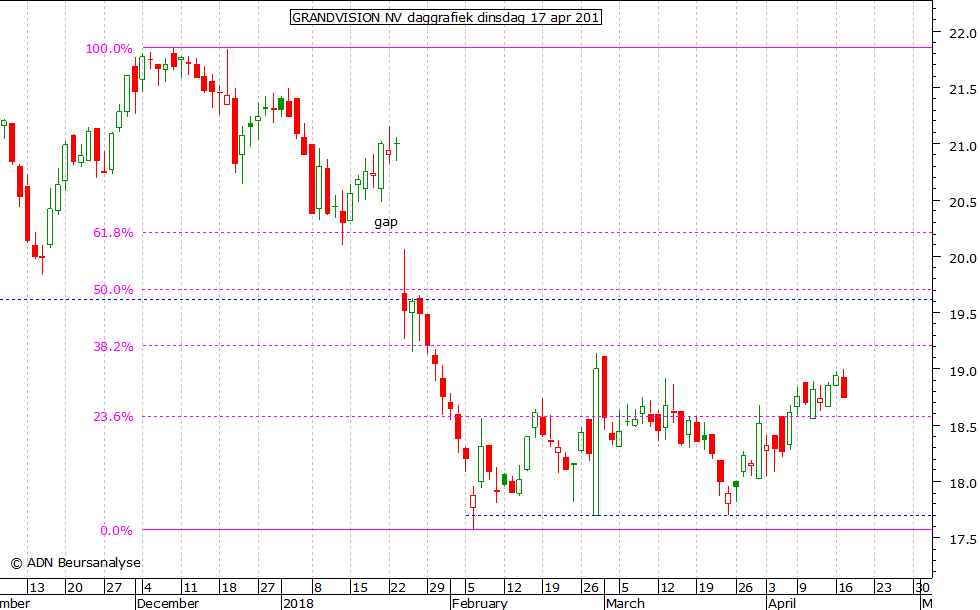Click the 18.5 price axis value

(962, 428)
